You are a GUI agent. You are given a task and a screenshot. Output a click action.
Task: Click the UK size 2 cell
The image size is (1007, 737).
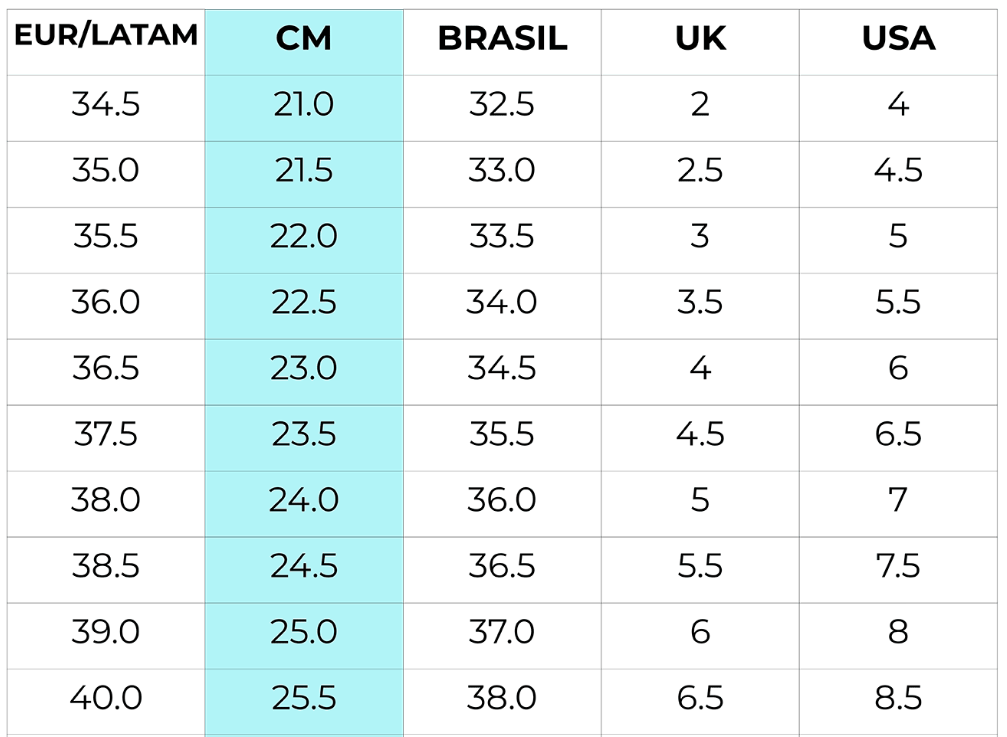700,104
